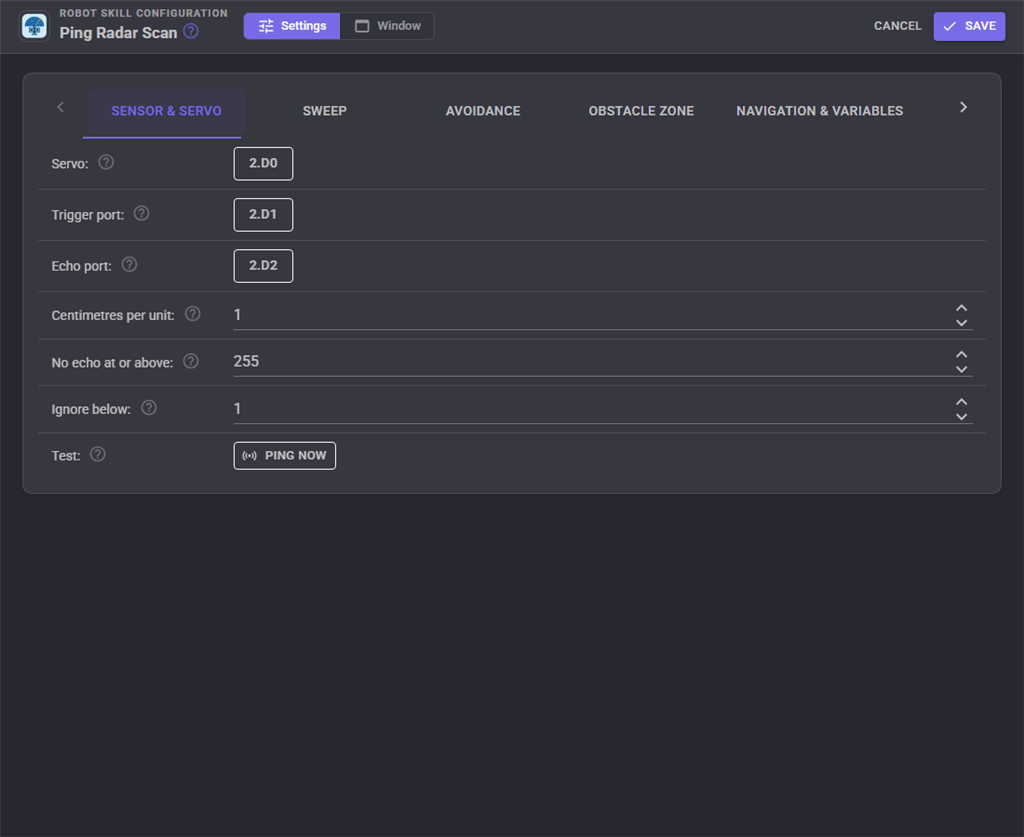Show help for No echo at or above
1024x837 pixels.
191,361
